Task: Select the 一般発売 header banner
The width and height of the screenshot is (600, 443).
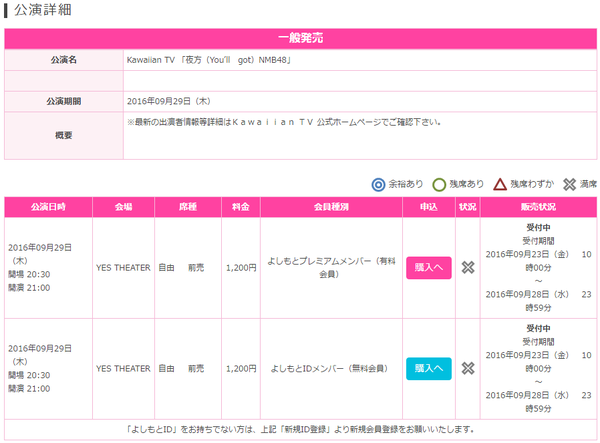Action: (300, 38)
